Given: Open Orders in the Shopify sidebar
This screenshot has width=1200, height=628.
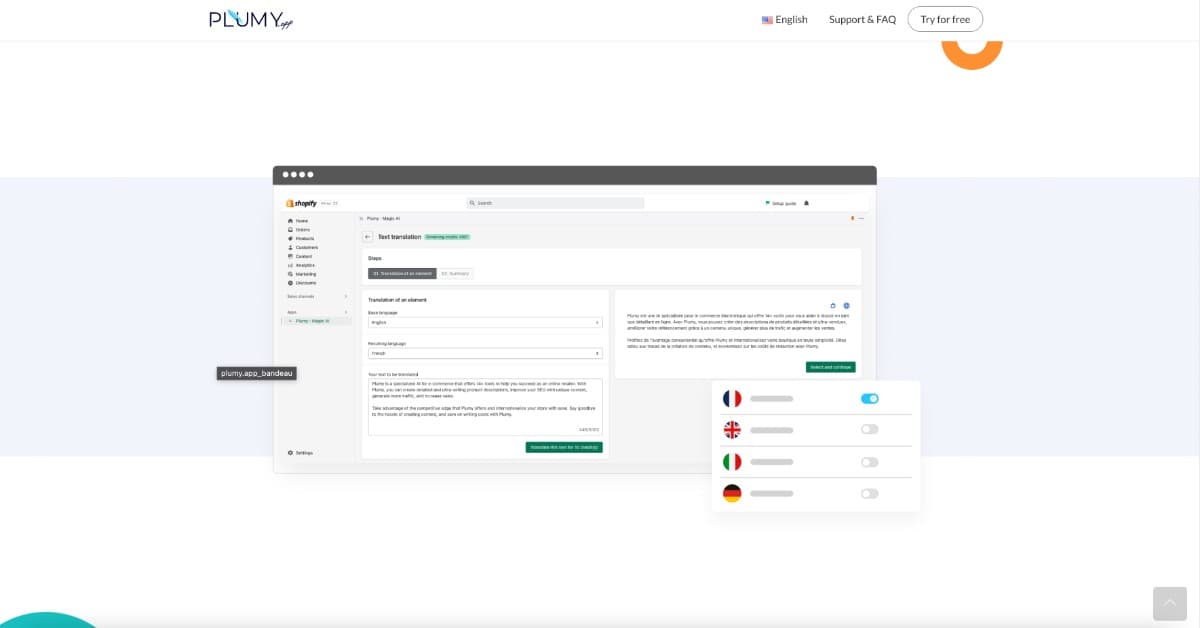Looking at the screenshot, I should point(299,229).
